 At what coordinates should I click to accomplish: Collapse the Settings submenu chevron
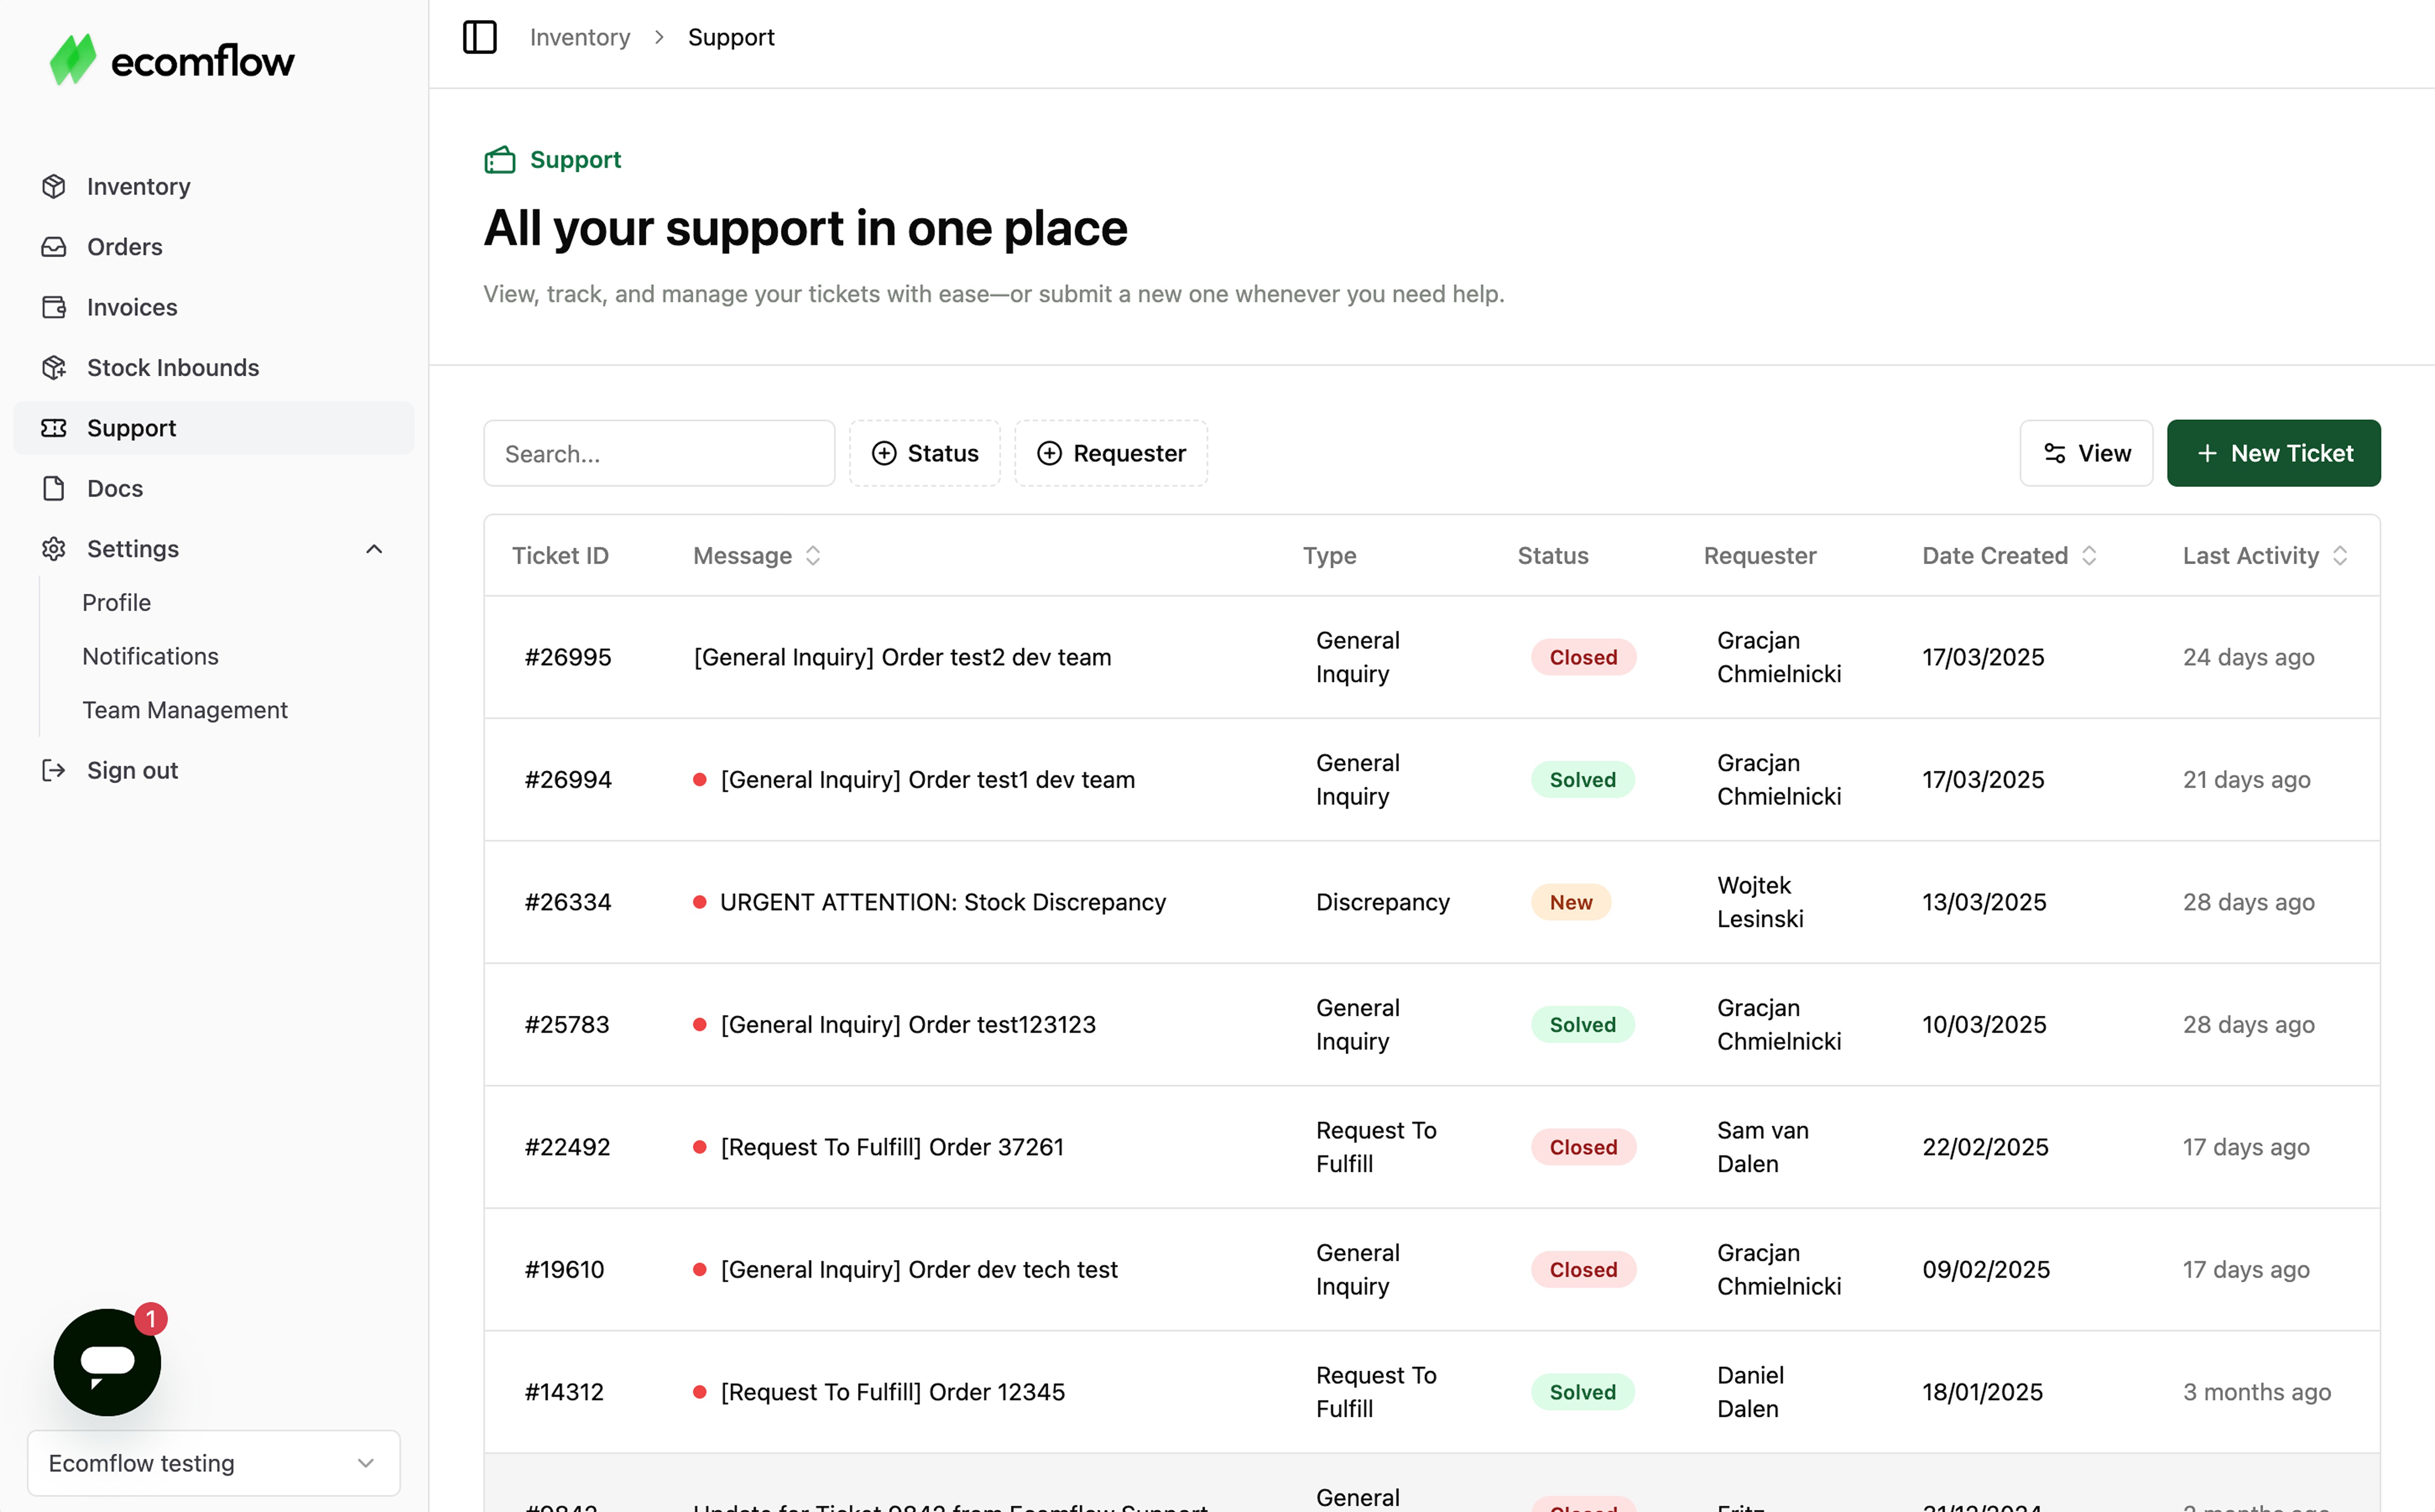point(374,549)
